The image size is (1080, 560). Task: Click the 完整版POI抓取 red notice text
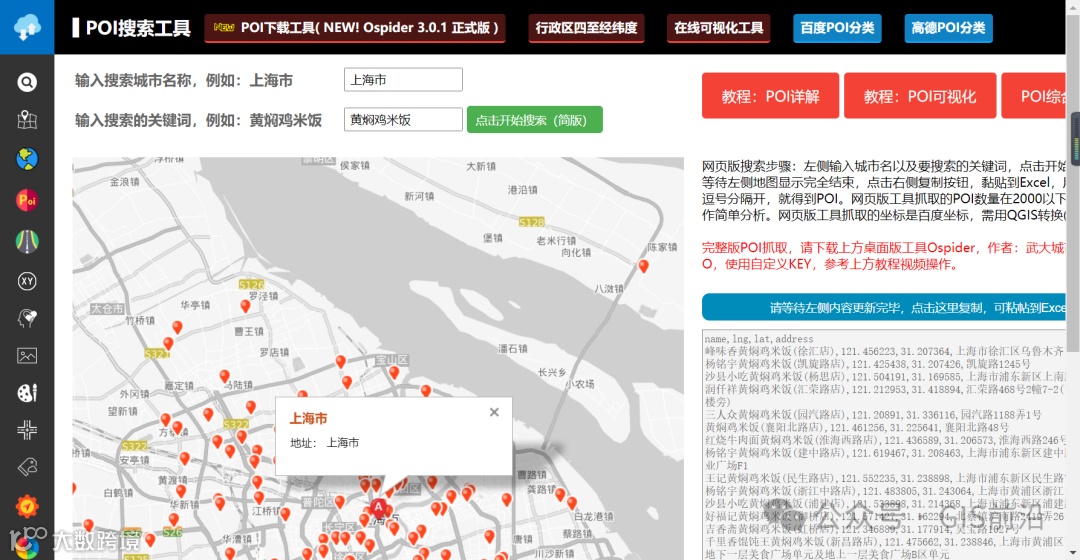point(883,256)
